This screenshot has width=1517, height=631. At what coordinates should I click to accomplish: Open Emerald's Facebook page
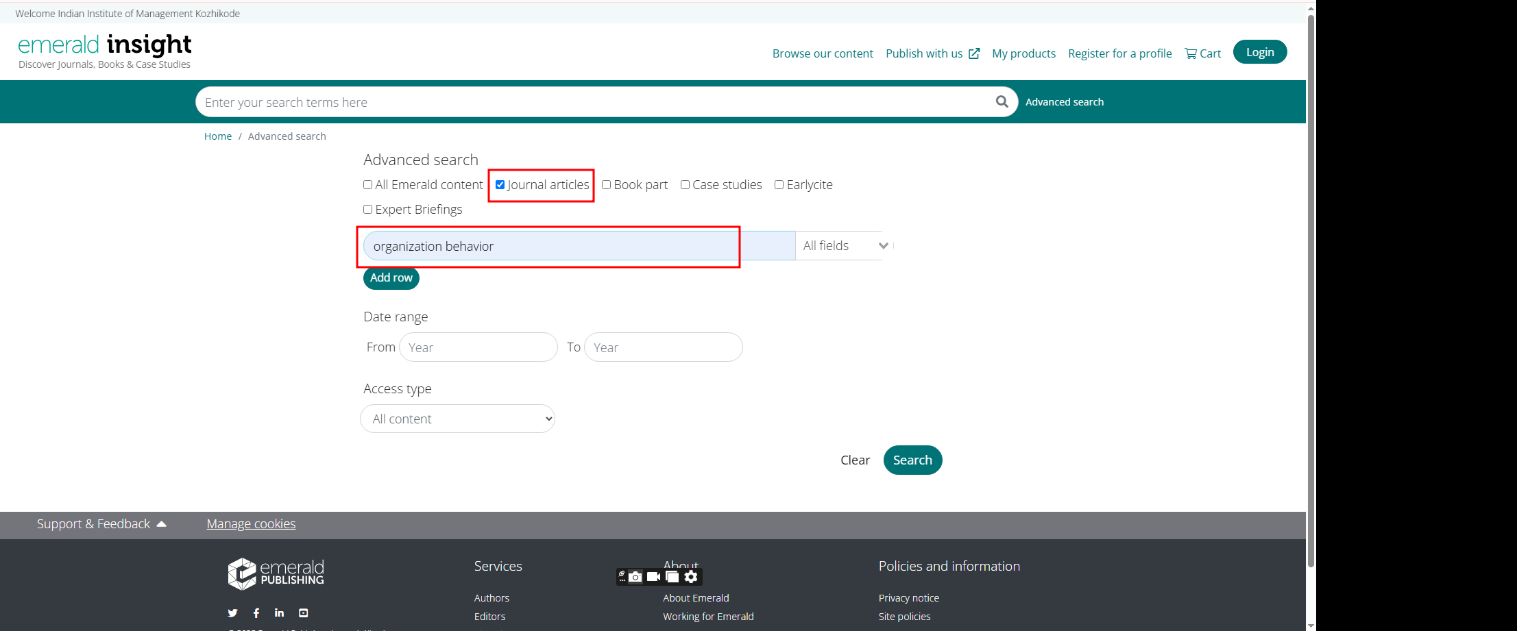point(256,613)
